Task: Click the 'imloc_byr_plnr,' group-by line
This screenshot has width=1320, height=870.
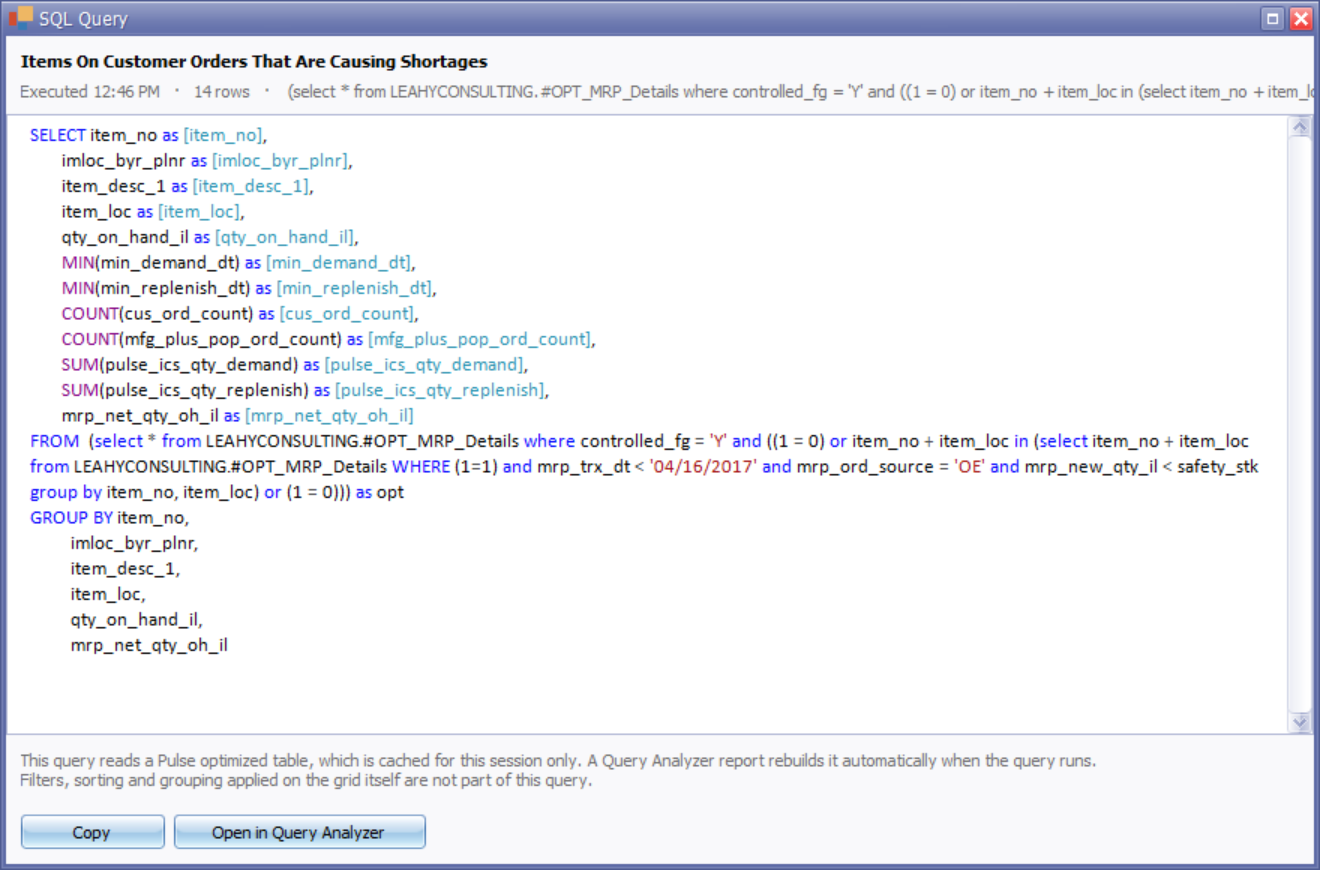Action: coord(134,543)
